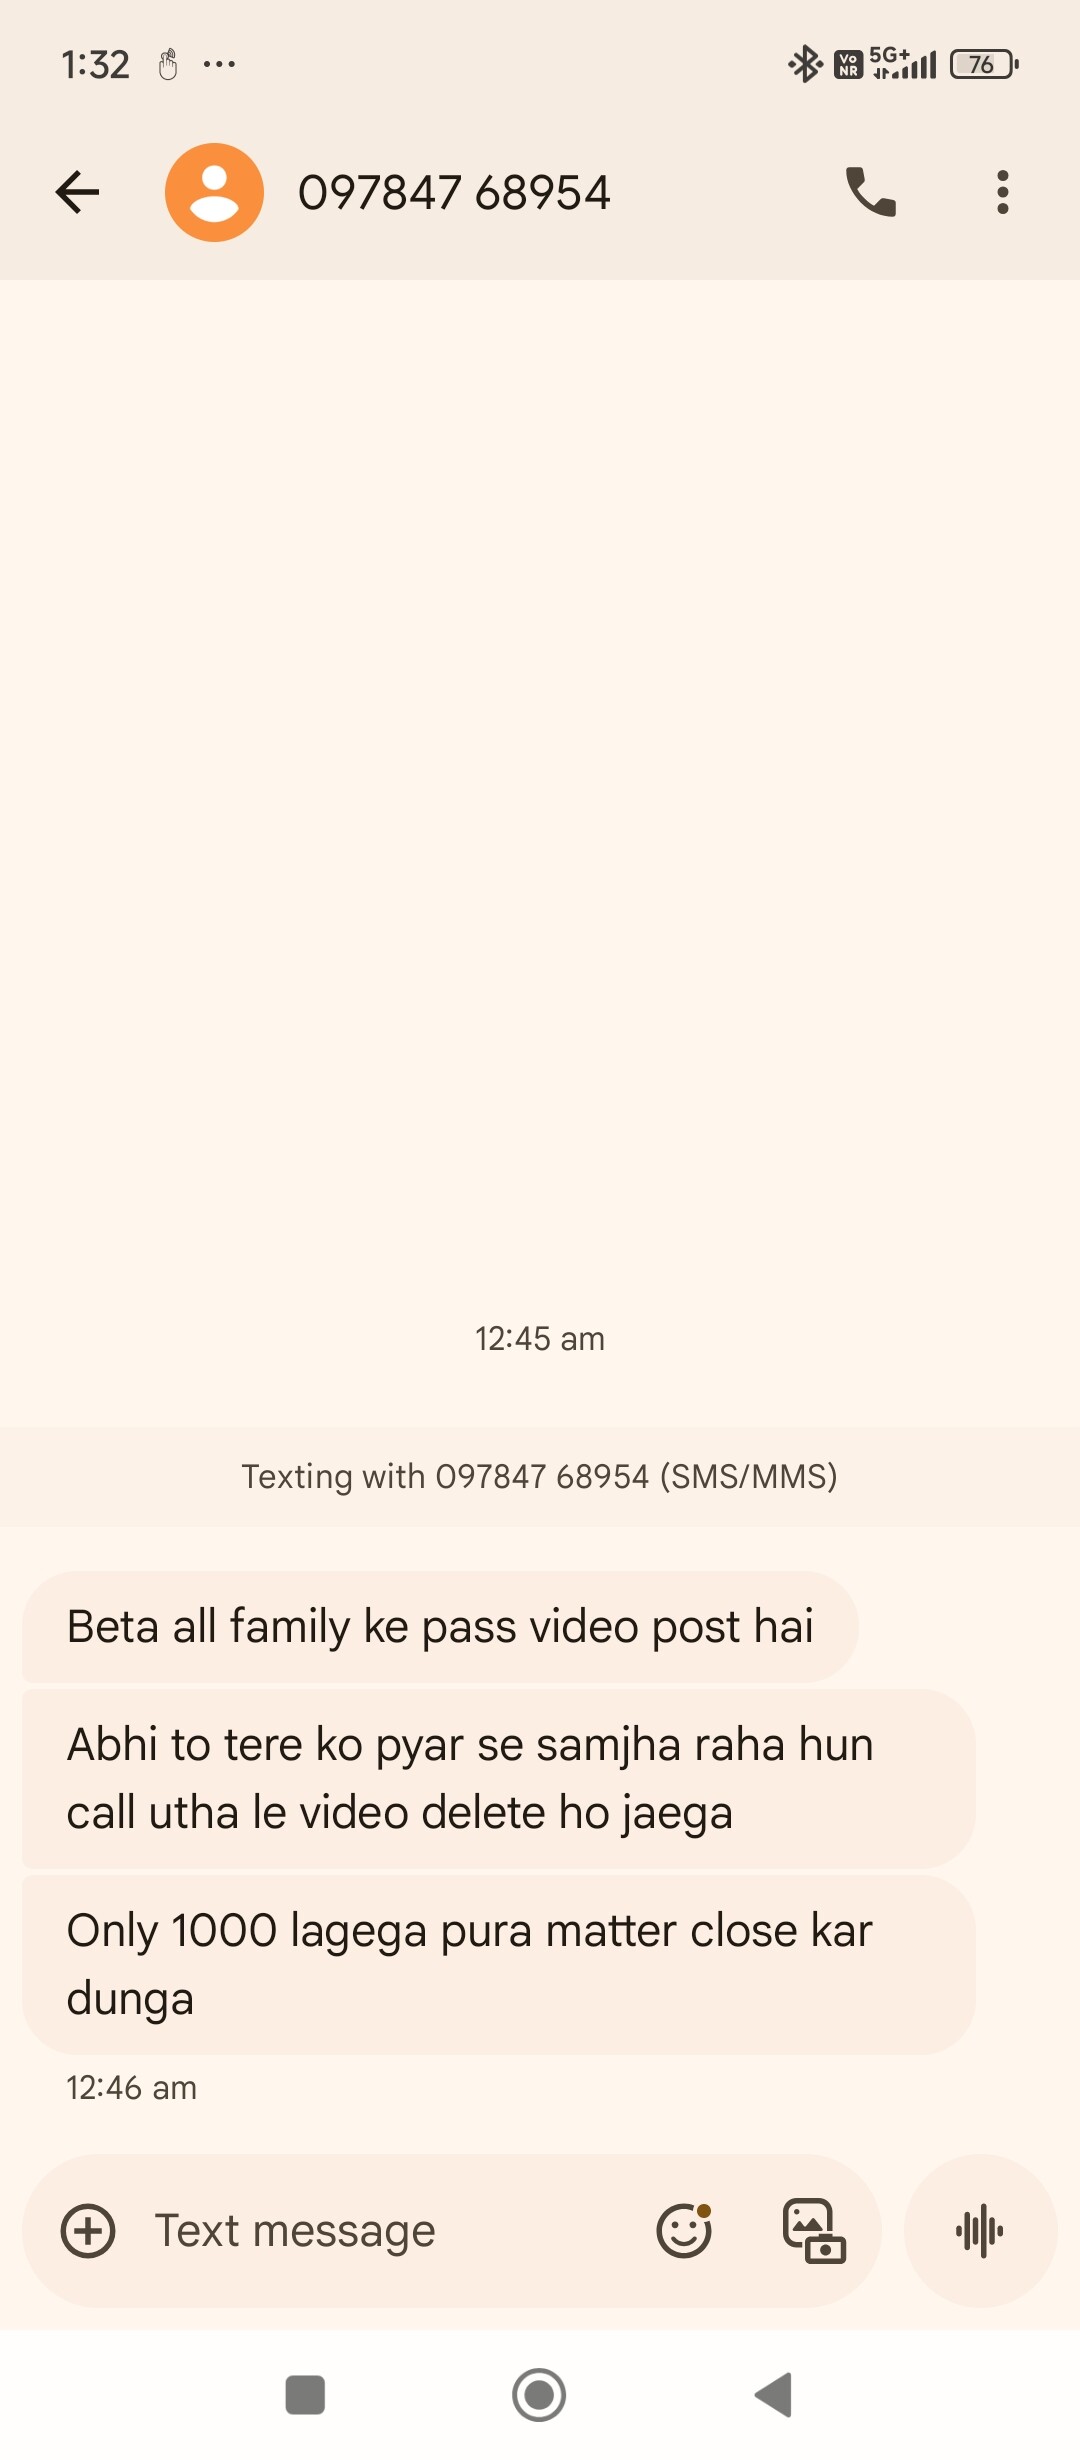Tap the plus attachment icon
The image size is (1080, 2460).
click(89, 2231)
